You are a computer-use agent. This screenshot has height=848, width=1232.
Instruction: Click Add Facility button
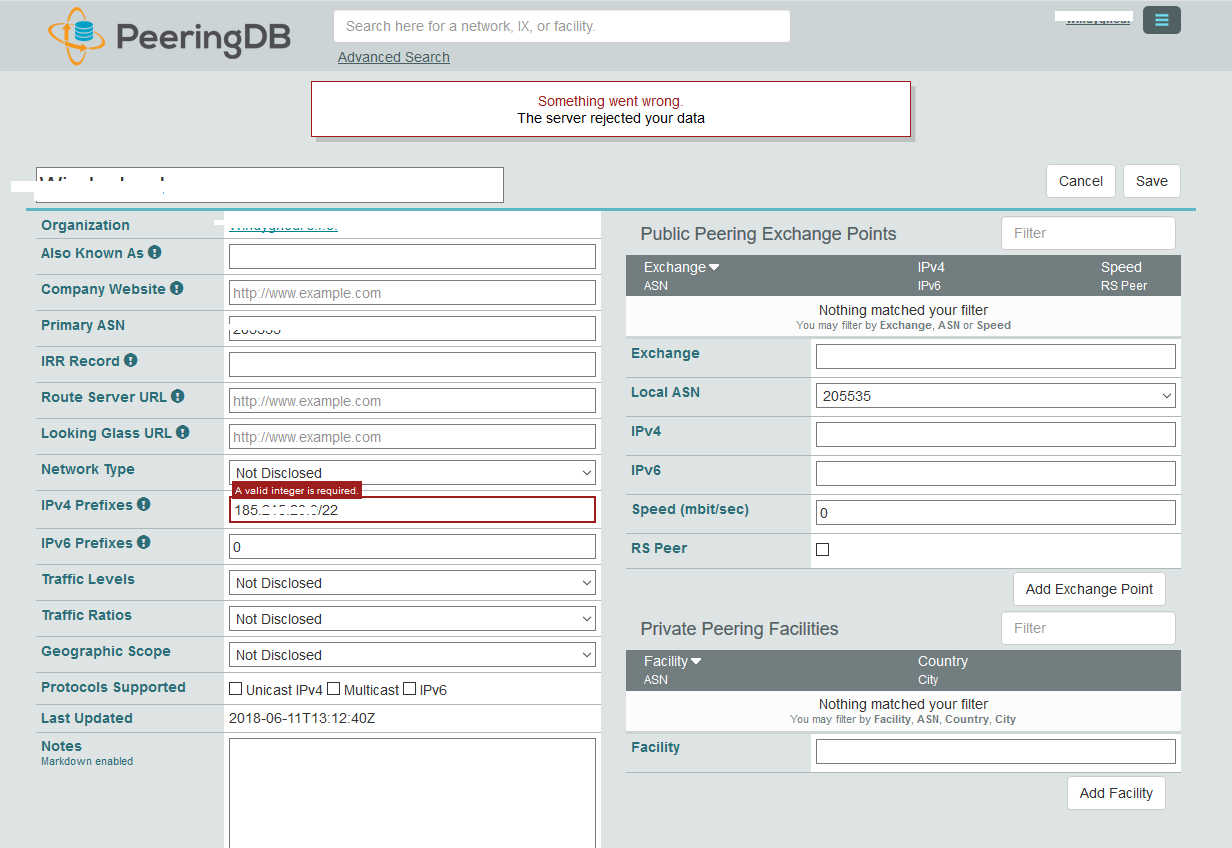[1116, 793]
